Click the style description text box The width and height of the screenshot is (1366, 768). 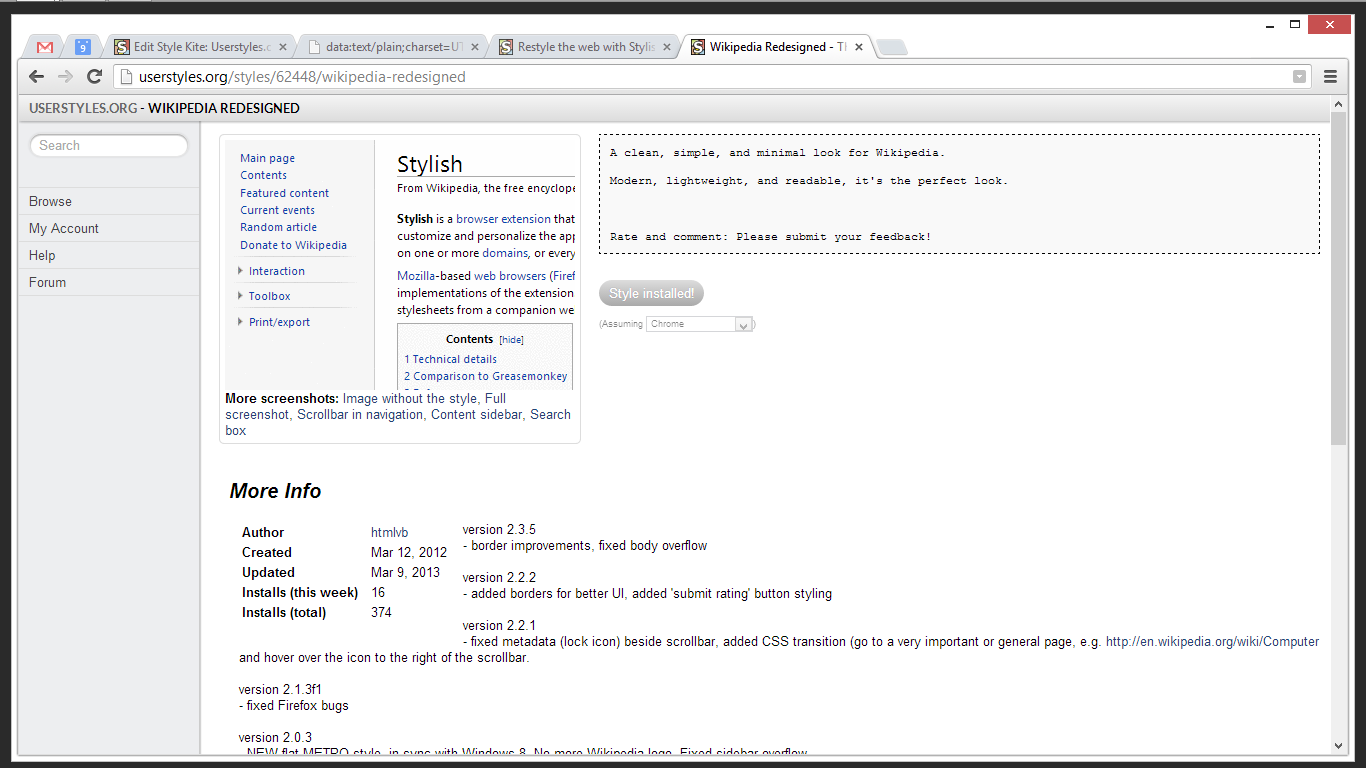959,194
